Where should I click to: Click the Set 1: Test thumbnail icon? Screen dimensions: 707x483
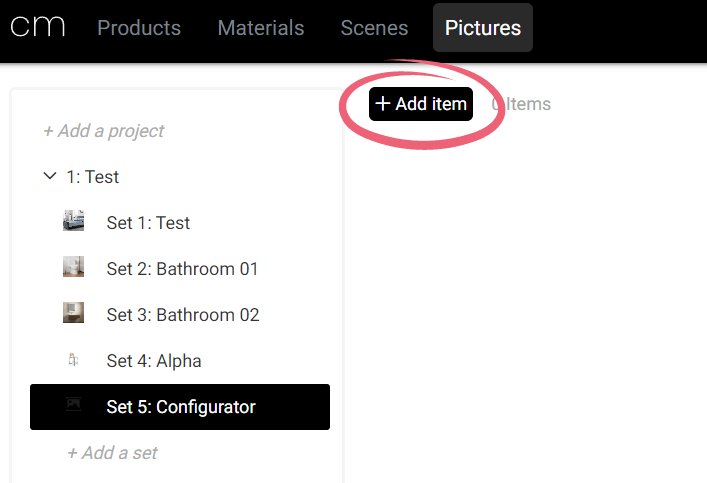(x=74, y=222)
